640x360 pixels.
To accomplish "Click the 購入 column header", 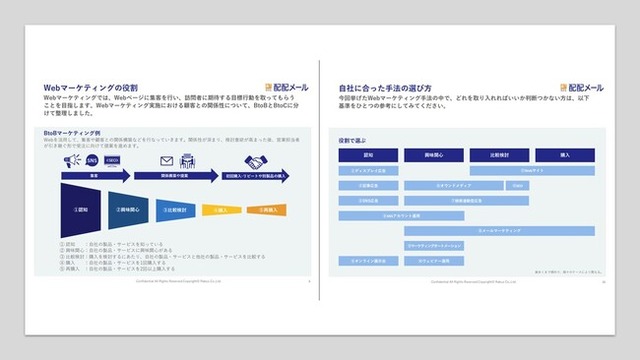I will [x=565, y=155].
